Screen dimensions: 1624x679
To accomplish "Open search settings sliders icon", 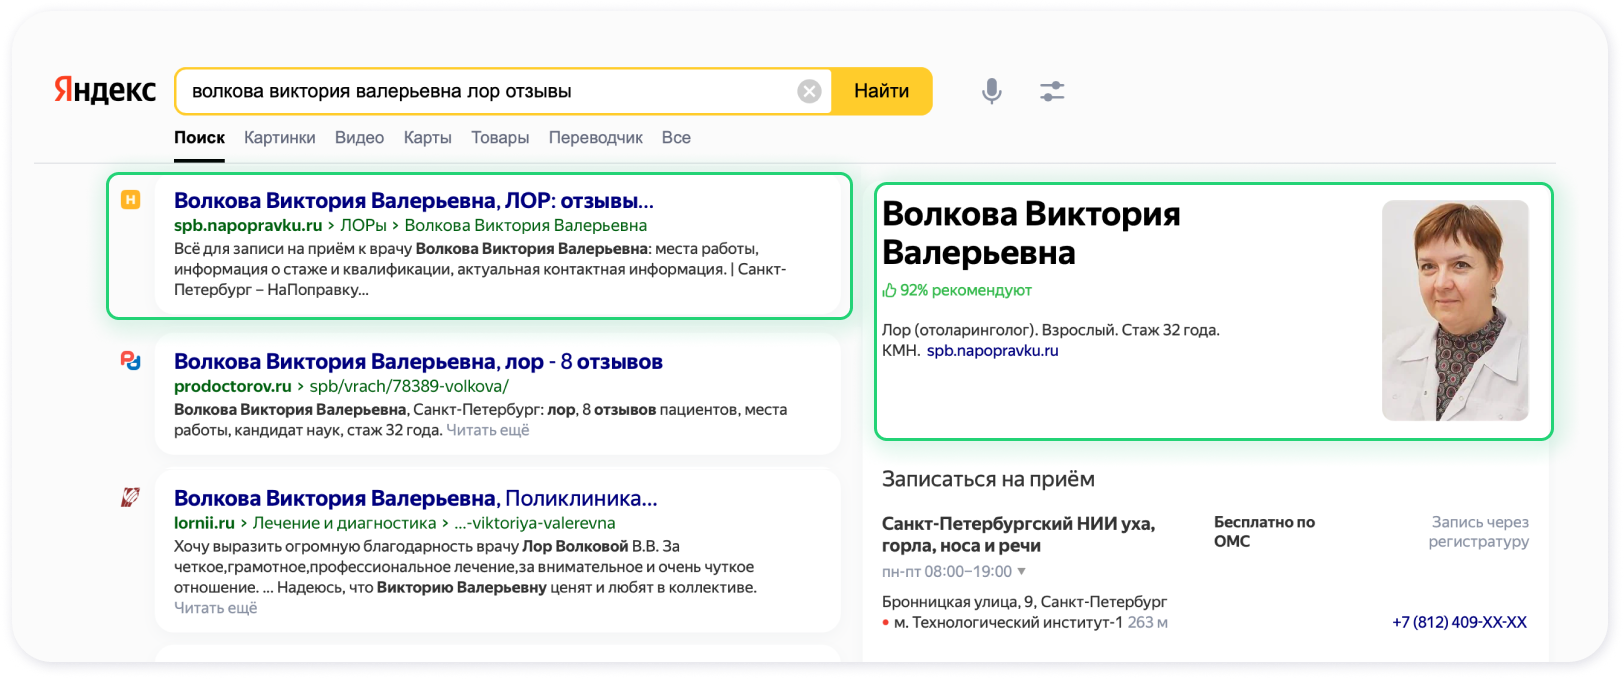I will [1052, 91].
